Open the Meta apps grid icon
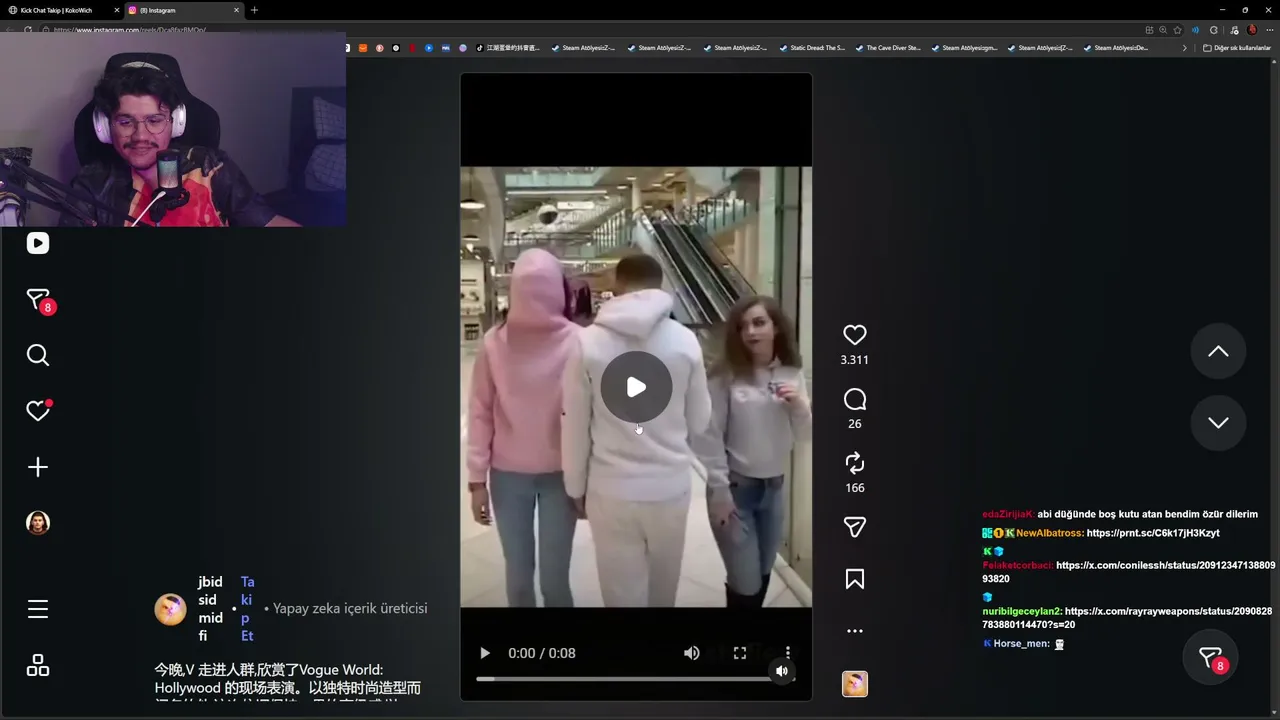 coord(38,665)
